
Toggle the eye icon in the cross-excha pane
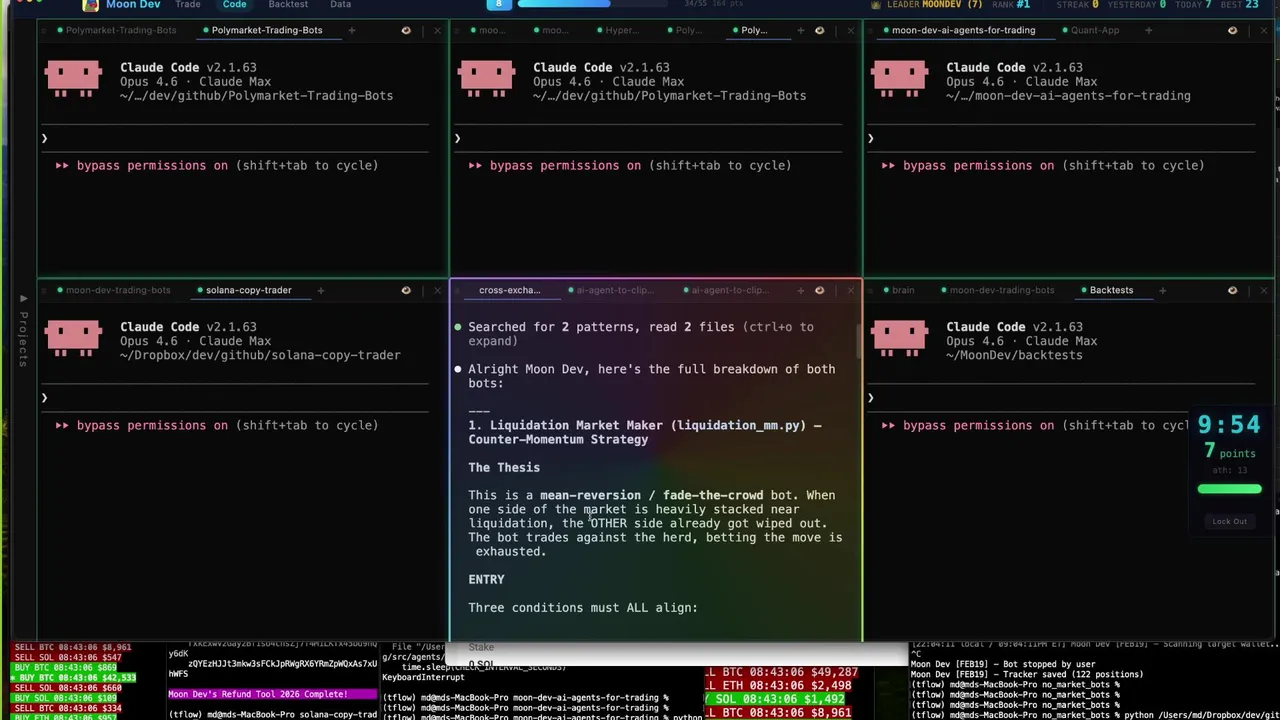click(820, 290)
